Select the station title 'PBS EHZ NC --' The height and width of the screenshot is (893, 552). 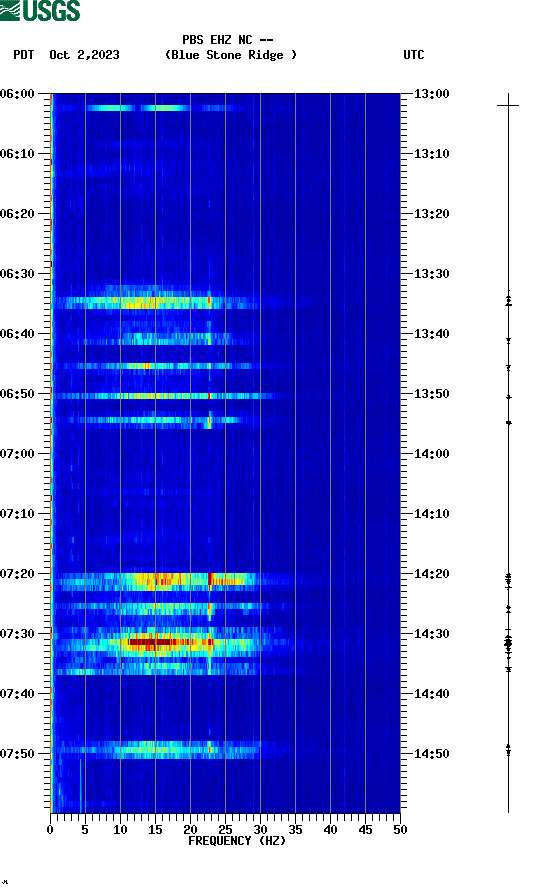228,40
